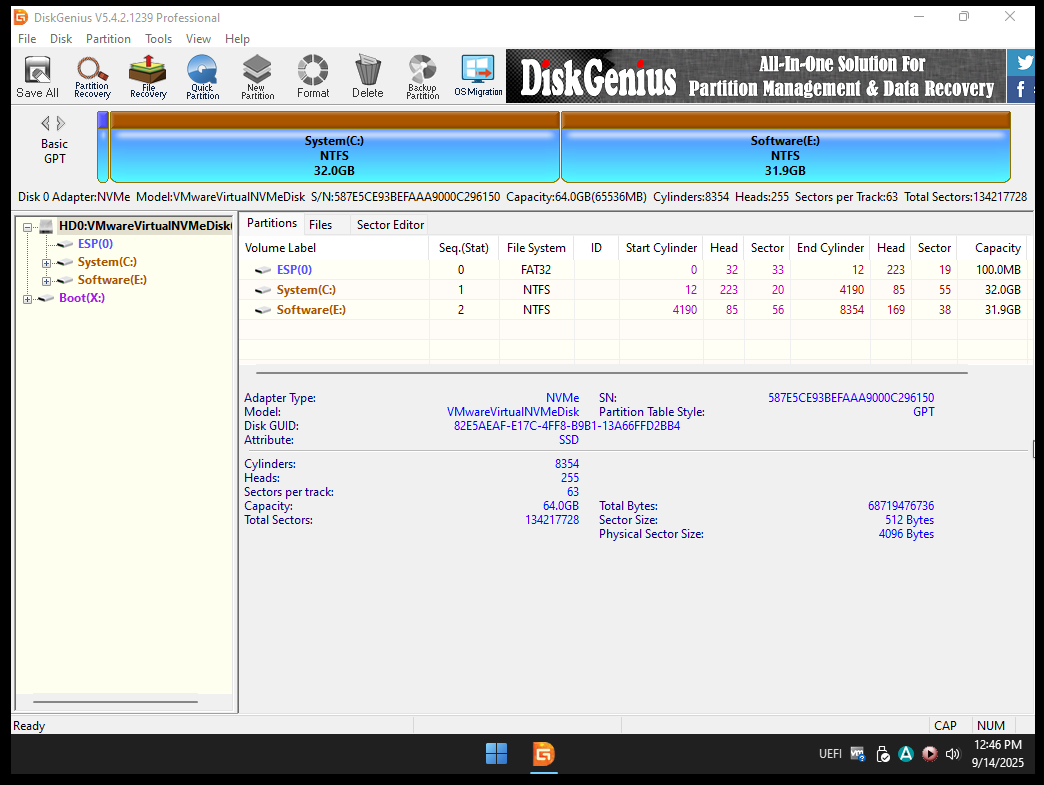Click the UEFI label in the taskbar
The width and height of the screenshot is (1044, 785).
click(x=830, y=754)
